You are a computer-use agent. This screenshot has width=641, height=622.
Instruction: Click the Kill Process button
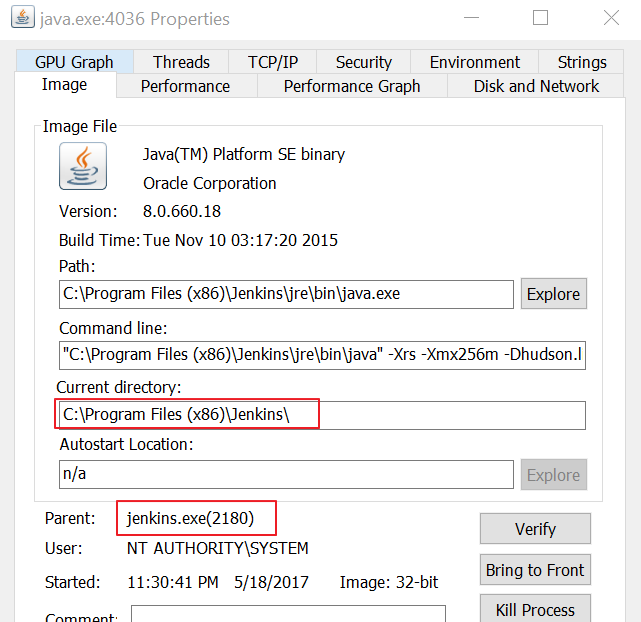(535, 609)
